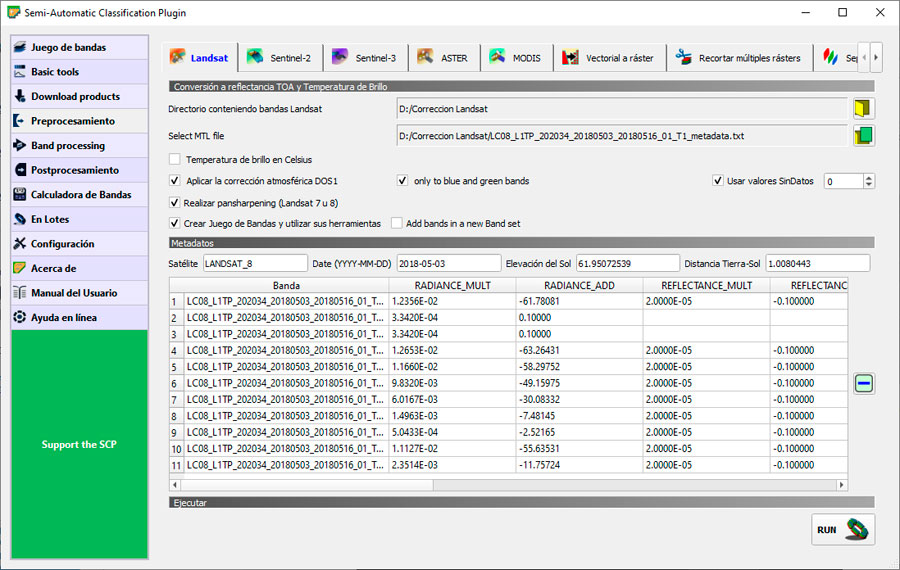Screen dimensions: 900x570
Task: Switch to the MODIS tab
Action: coord(516,58)
